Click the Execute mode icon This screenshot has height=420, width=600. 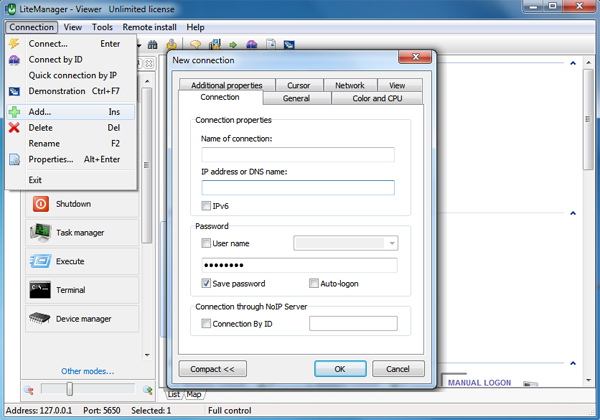(x=40, y=261)
